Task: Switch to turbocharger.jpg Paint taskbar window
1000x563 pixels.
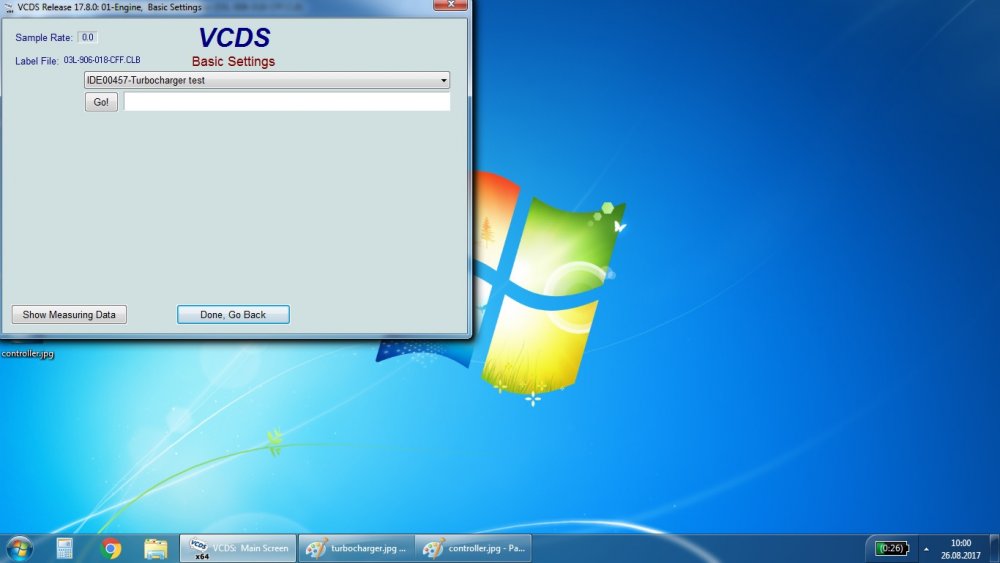Action: pos(356,548)
